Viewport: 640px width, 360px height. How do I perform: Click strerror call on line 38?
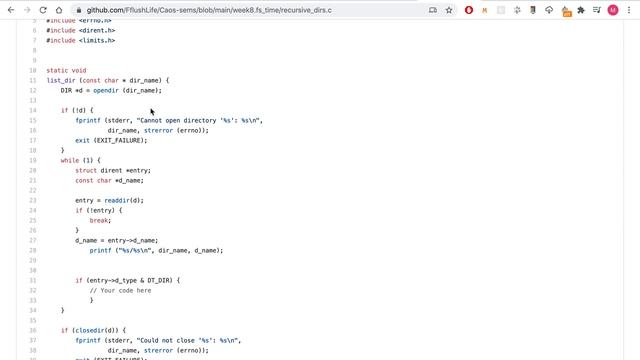coord(158,350)
